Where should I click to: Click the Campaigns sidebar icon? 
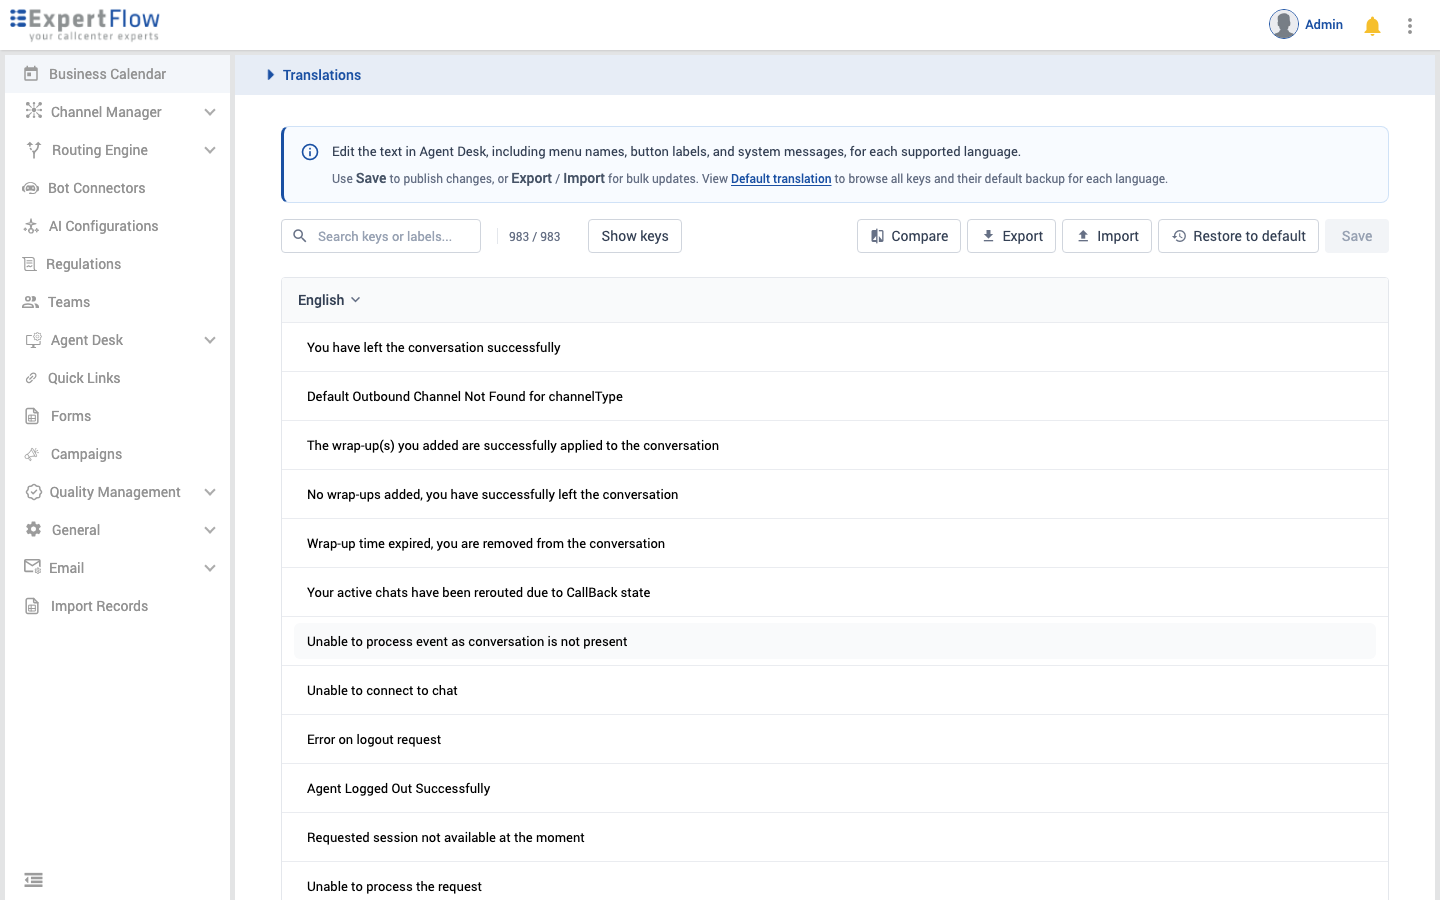pyautogui.click(x=32, y=454)
